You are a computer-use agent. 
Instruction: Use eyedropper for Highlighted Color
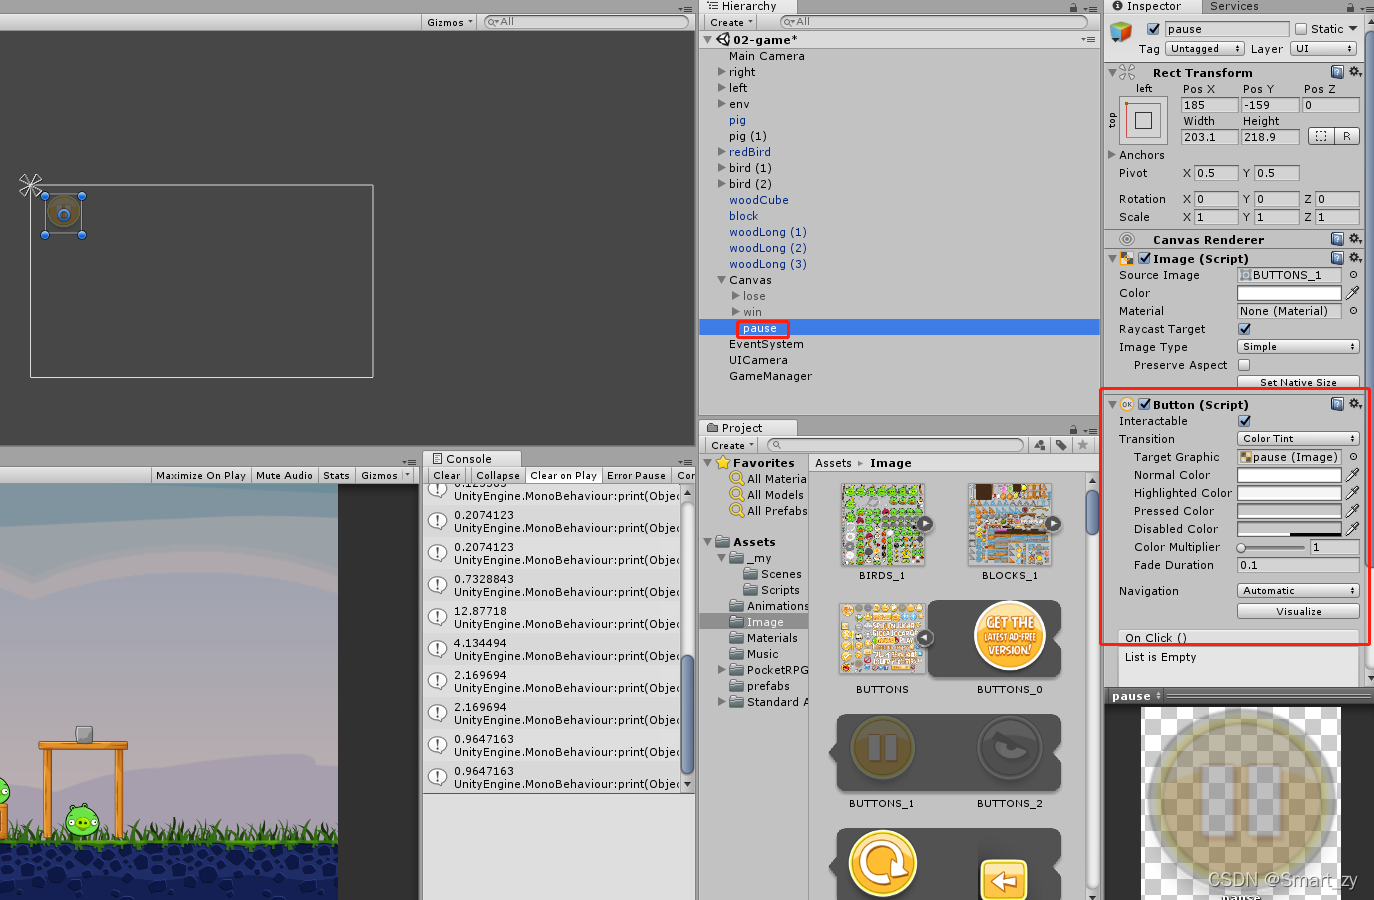click(1353, 493)
